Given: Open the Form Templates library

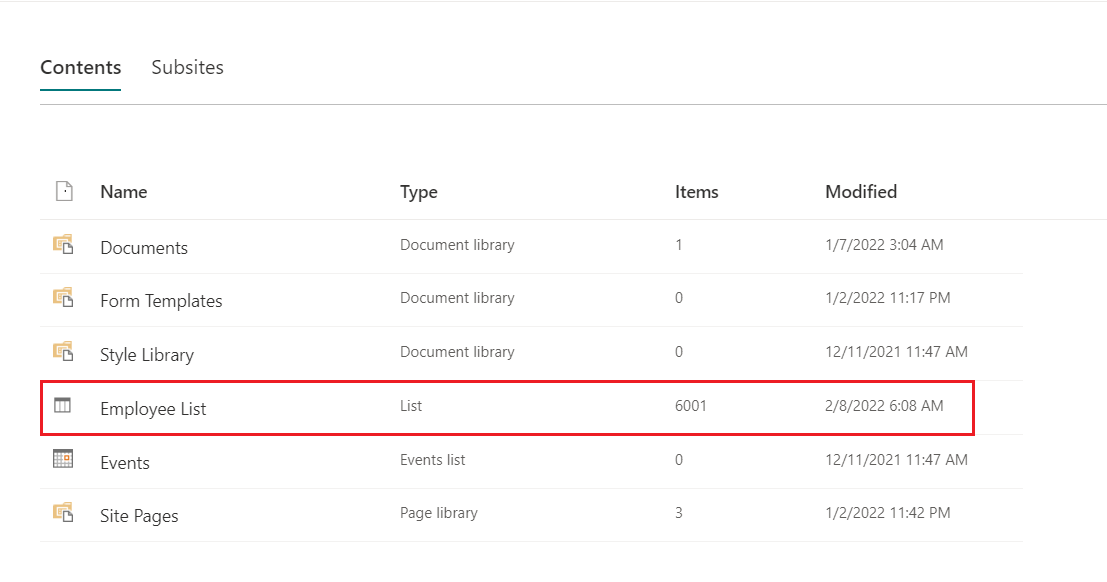Looking at the screenshot, I should point(161,301).
